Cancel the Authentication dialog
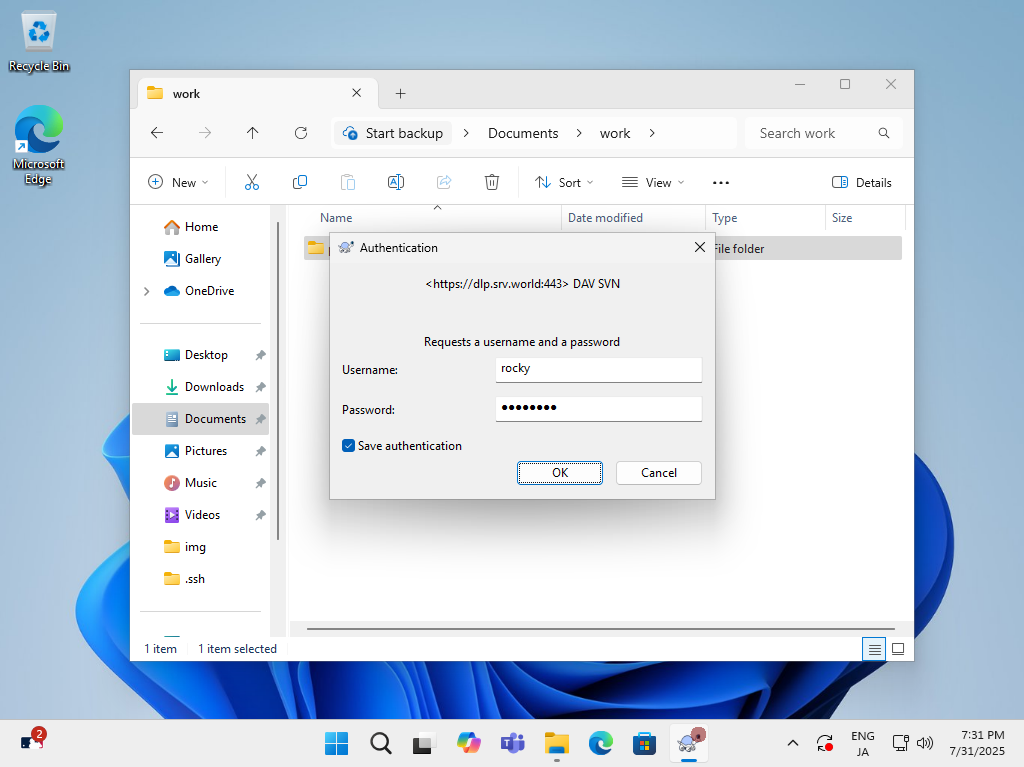This screenshot has height=767, width=1024. tap(658, 473)
